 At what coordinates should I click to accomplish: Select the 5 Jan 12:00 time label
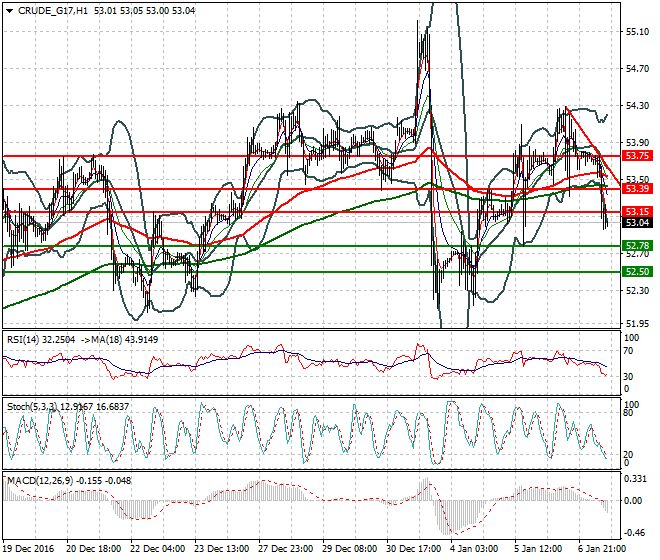(538, 549)
